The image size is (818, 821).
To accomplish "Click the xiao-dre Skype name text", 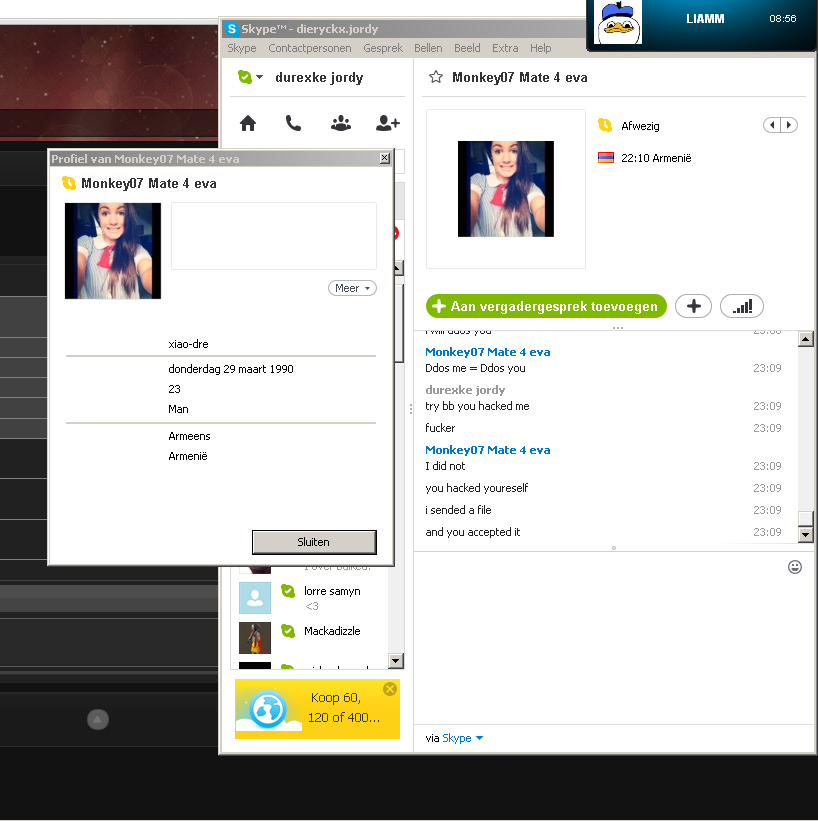I will [x=189, y=344].
